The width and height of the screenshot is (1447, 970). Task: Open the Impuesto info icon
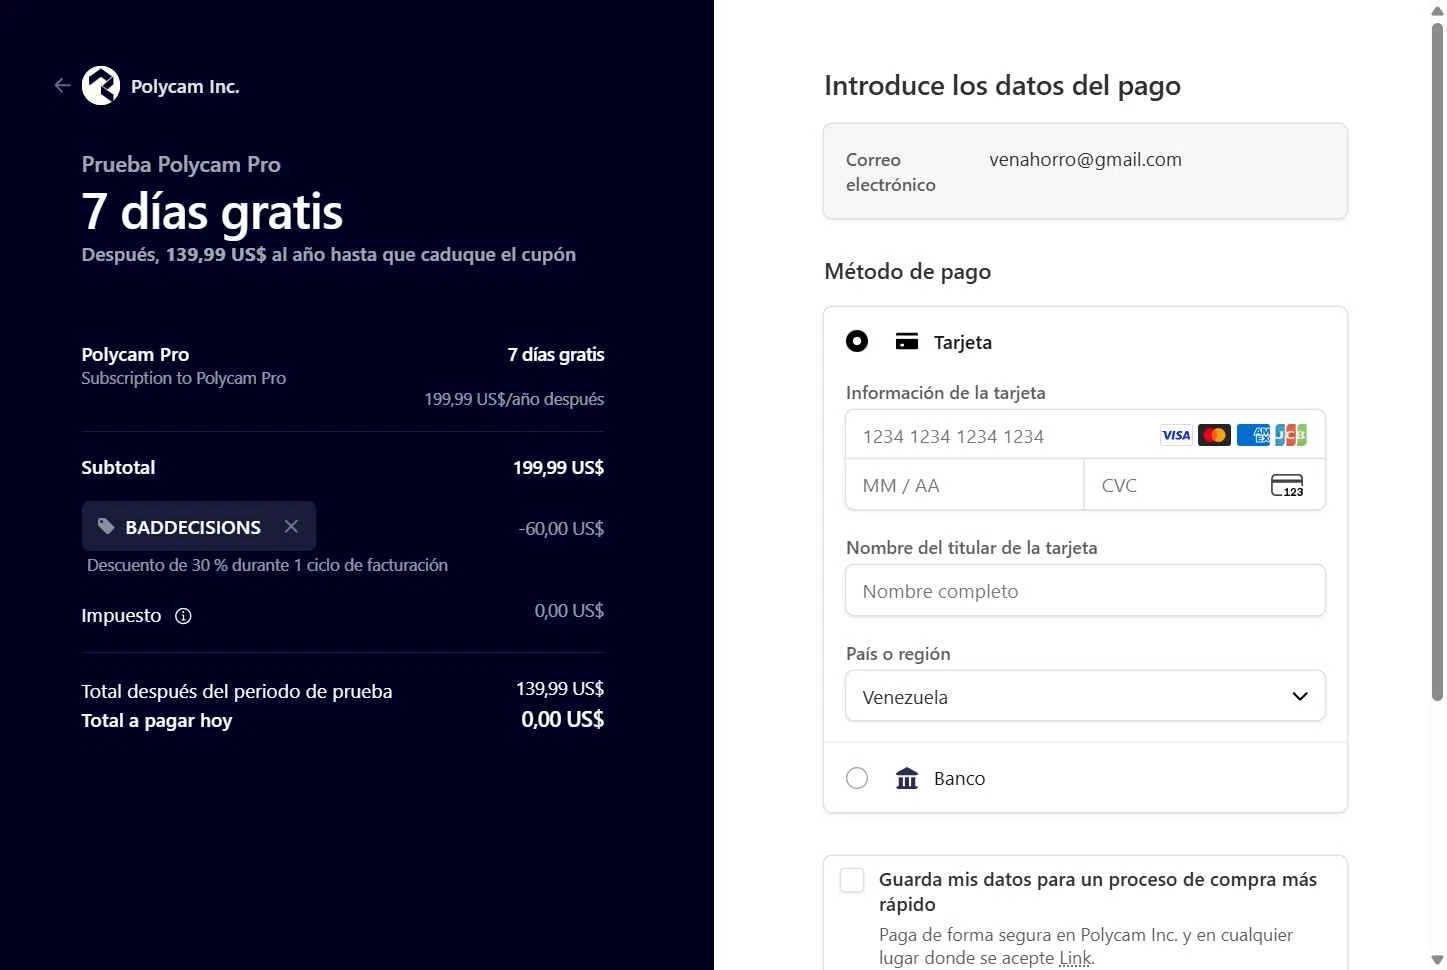tap(183, 616)
